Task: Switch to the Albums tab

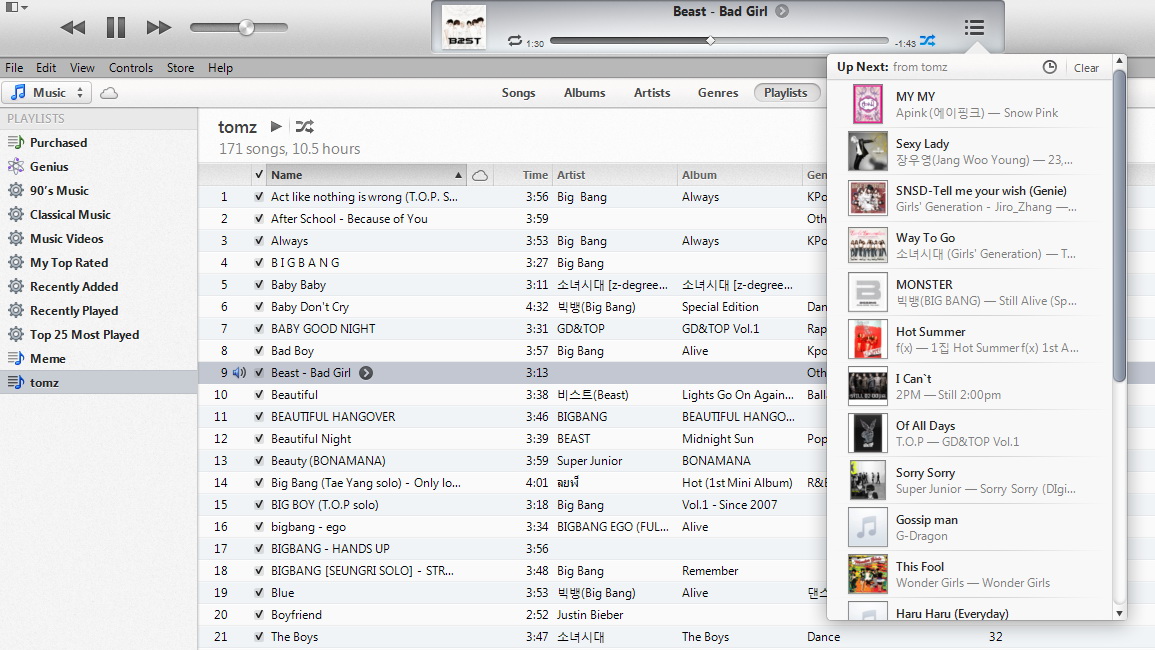Action: coord(584,93)
